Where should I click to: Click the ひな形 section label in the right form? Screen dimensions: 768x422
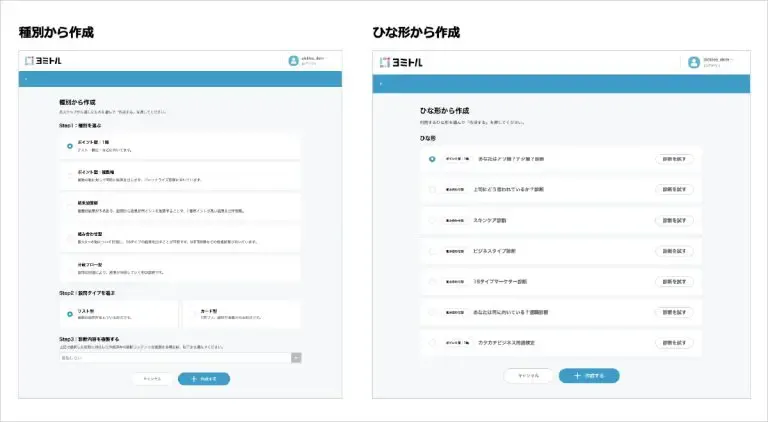[x=428, y=139]
